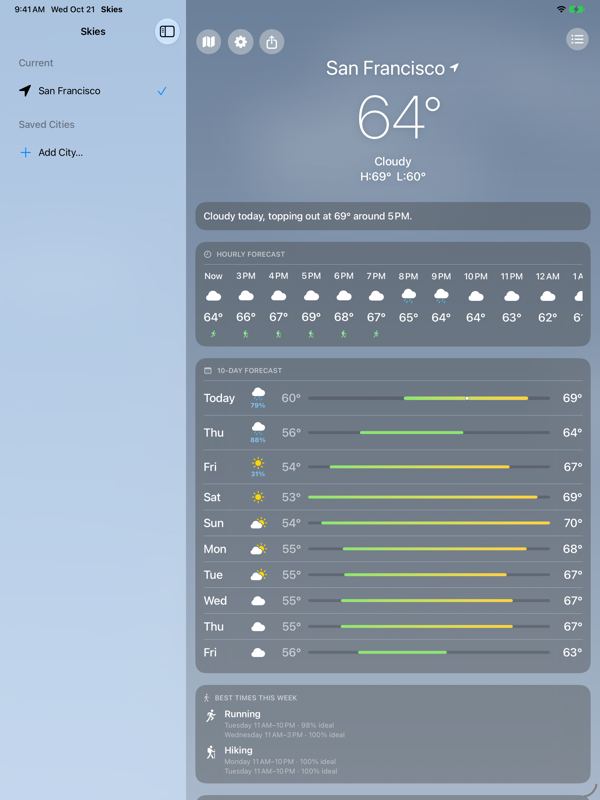Toggle the sidebar panel icon
The width and height of the screenshot is (600, 800).
click(x=167, y=32)
